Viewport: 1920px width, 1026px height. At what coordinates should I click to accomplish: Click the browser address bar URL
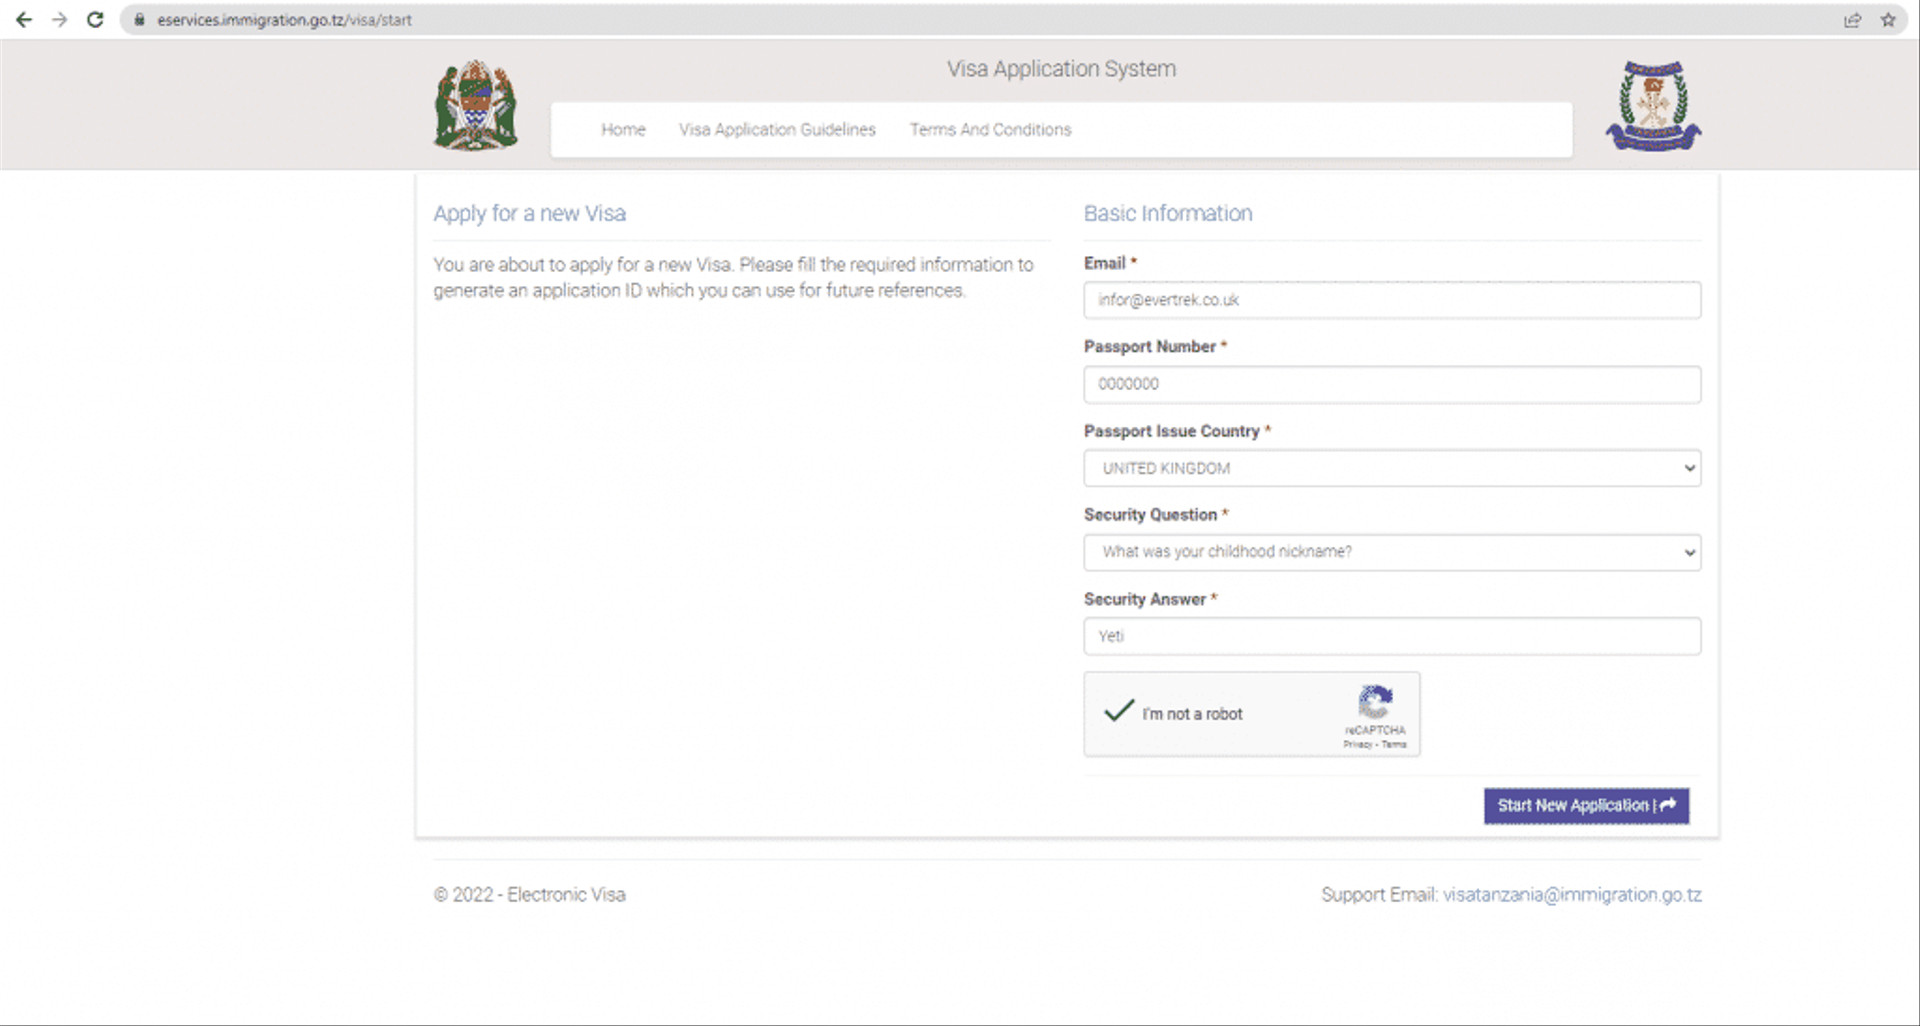pos(284,20)
